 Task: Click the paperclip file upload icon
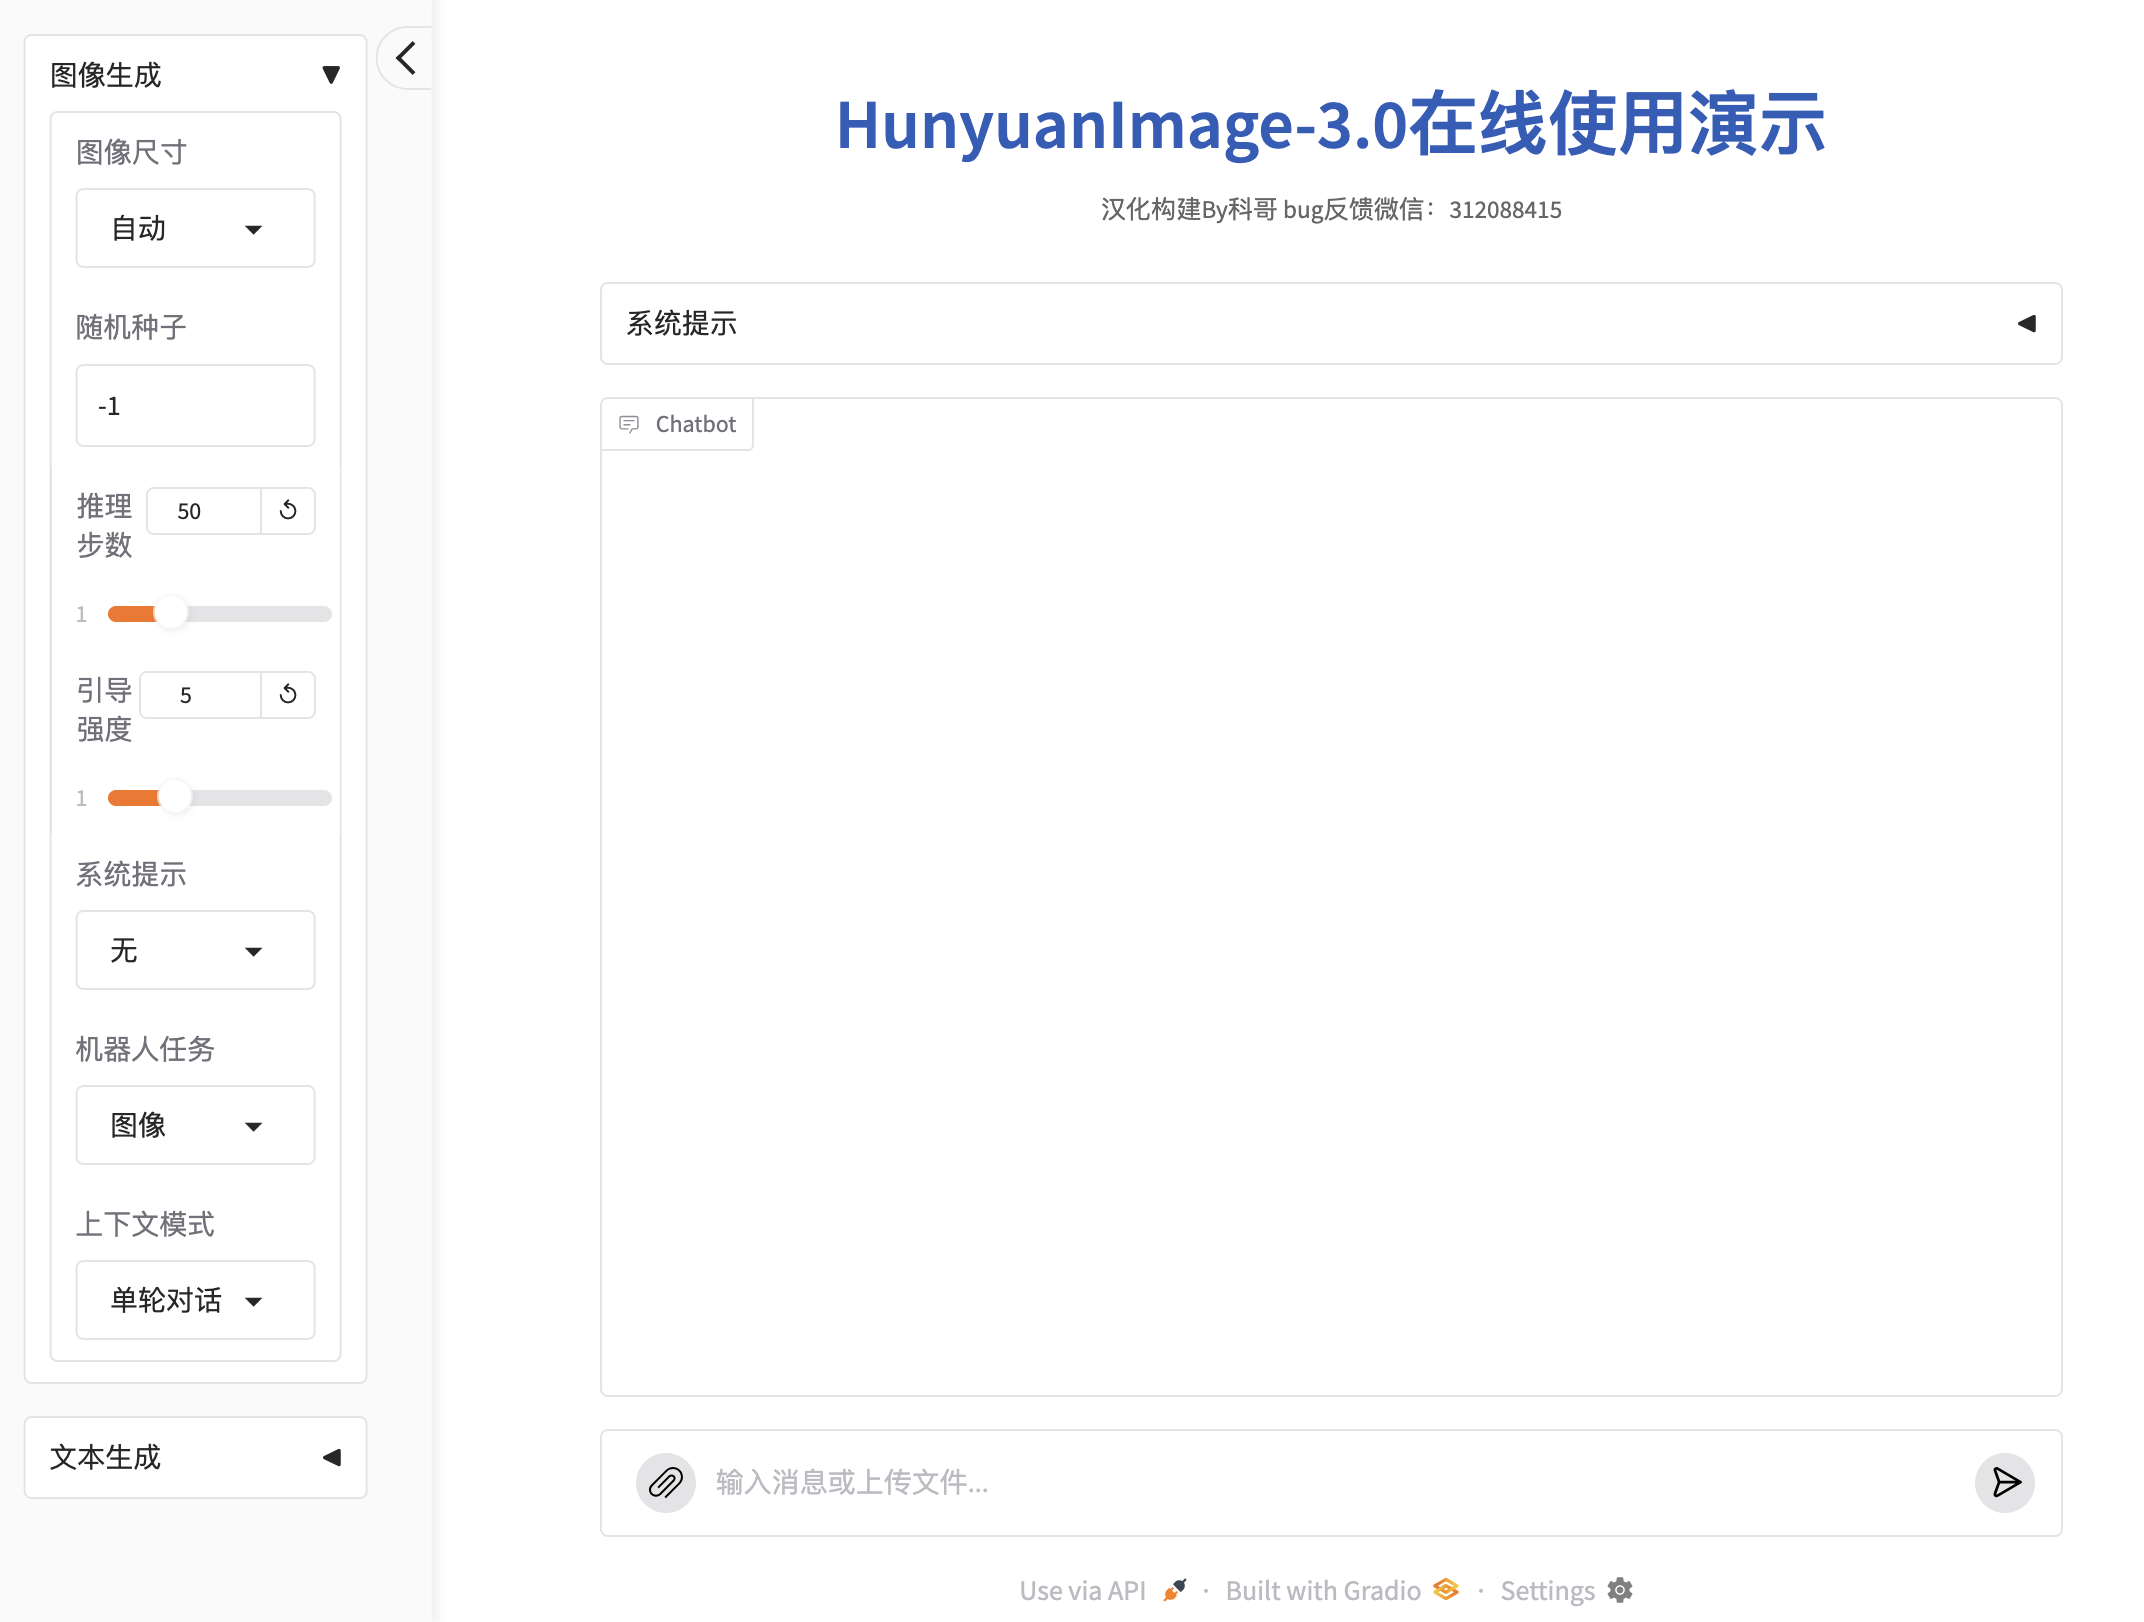pos(665,1482)
